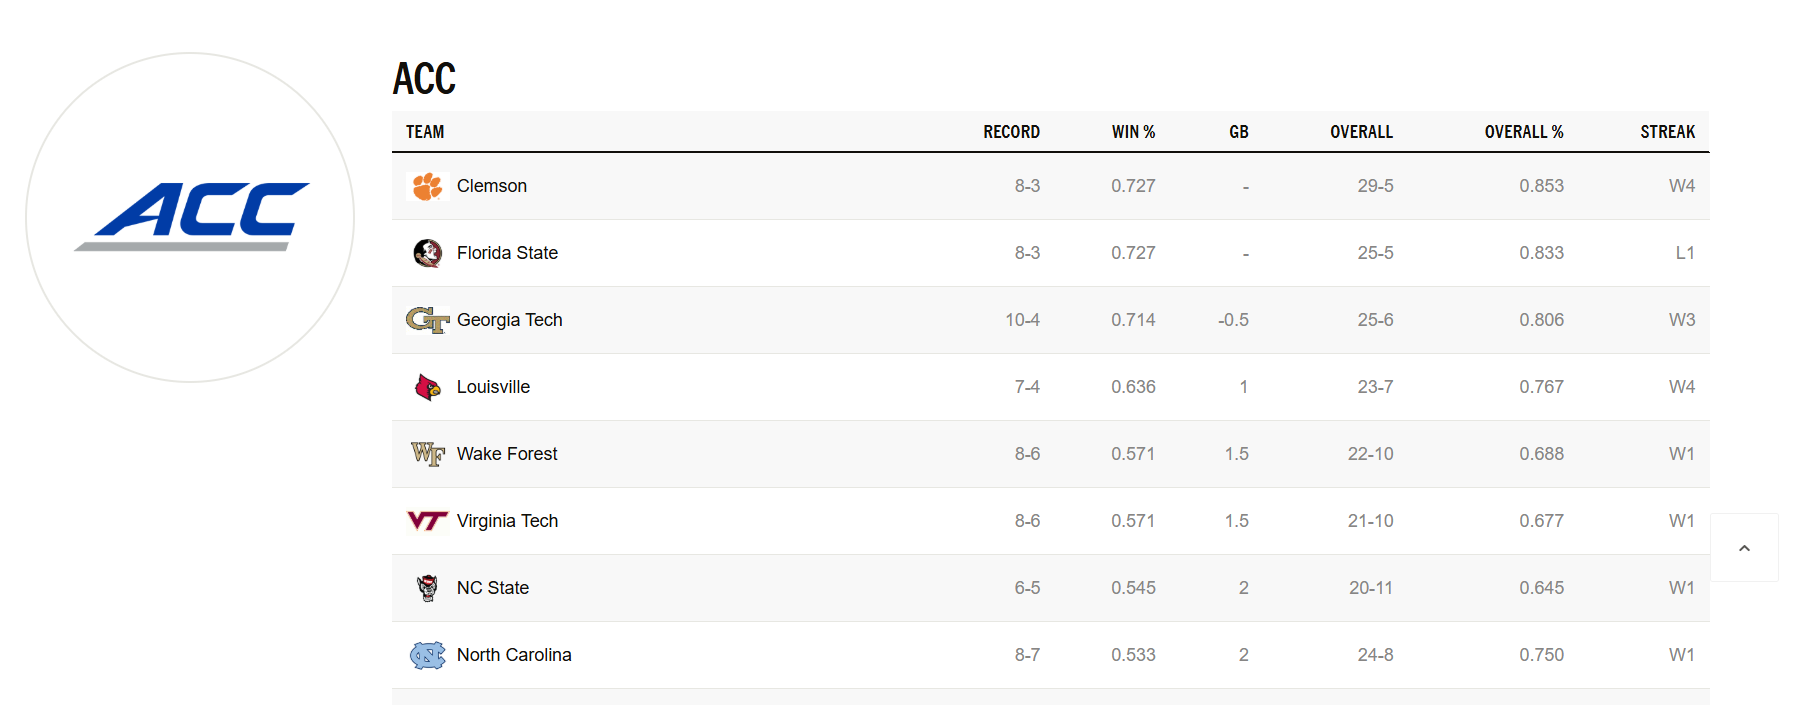Open the Clemson team page link
1797x705 pixels.
click(491, 185)
